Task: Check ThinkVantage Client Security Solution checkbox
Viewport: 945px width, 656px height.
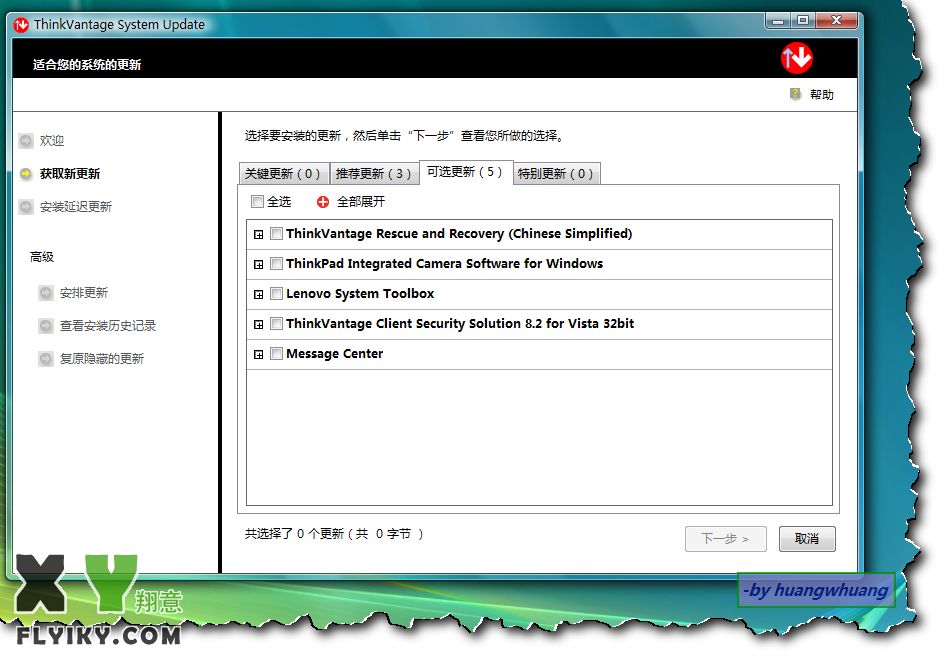Action: [x=276, y=324]
